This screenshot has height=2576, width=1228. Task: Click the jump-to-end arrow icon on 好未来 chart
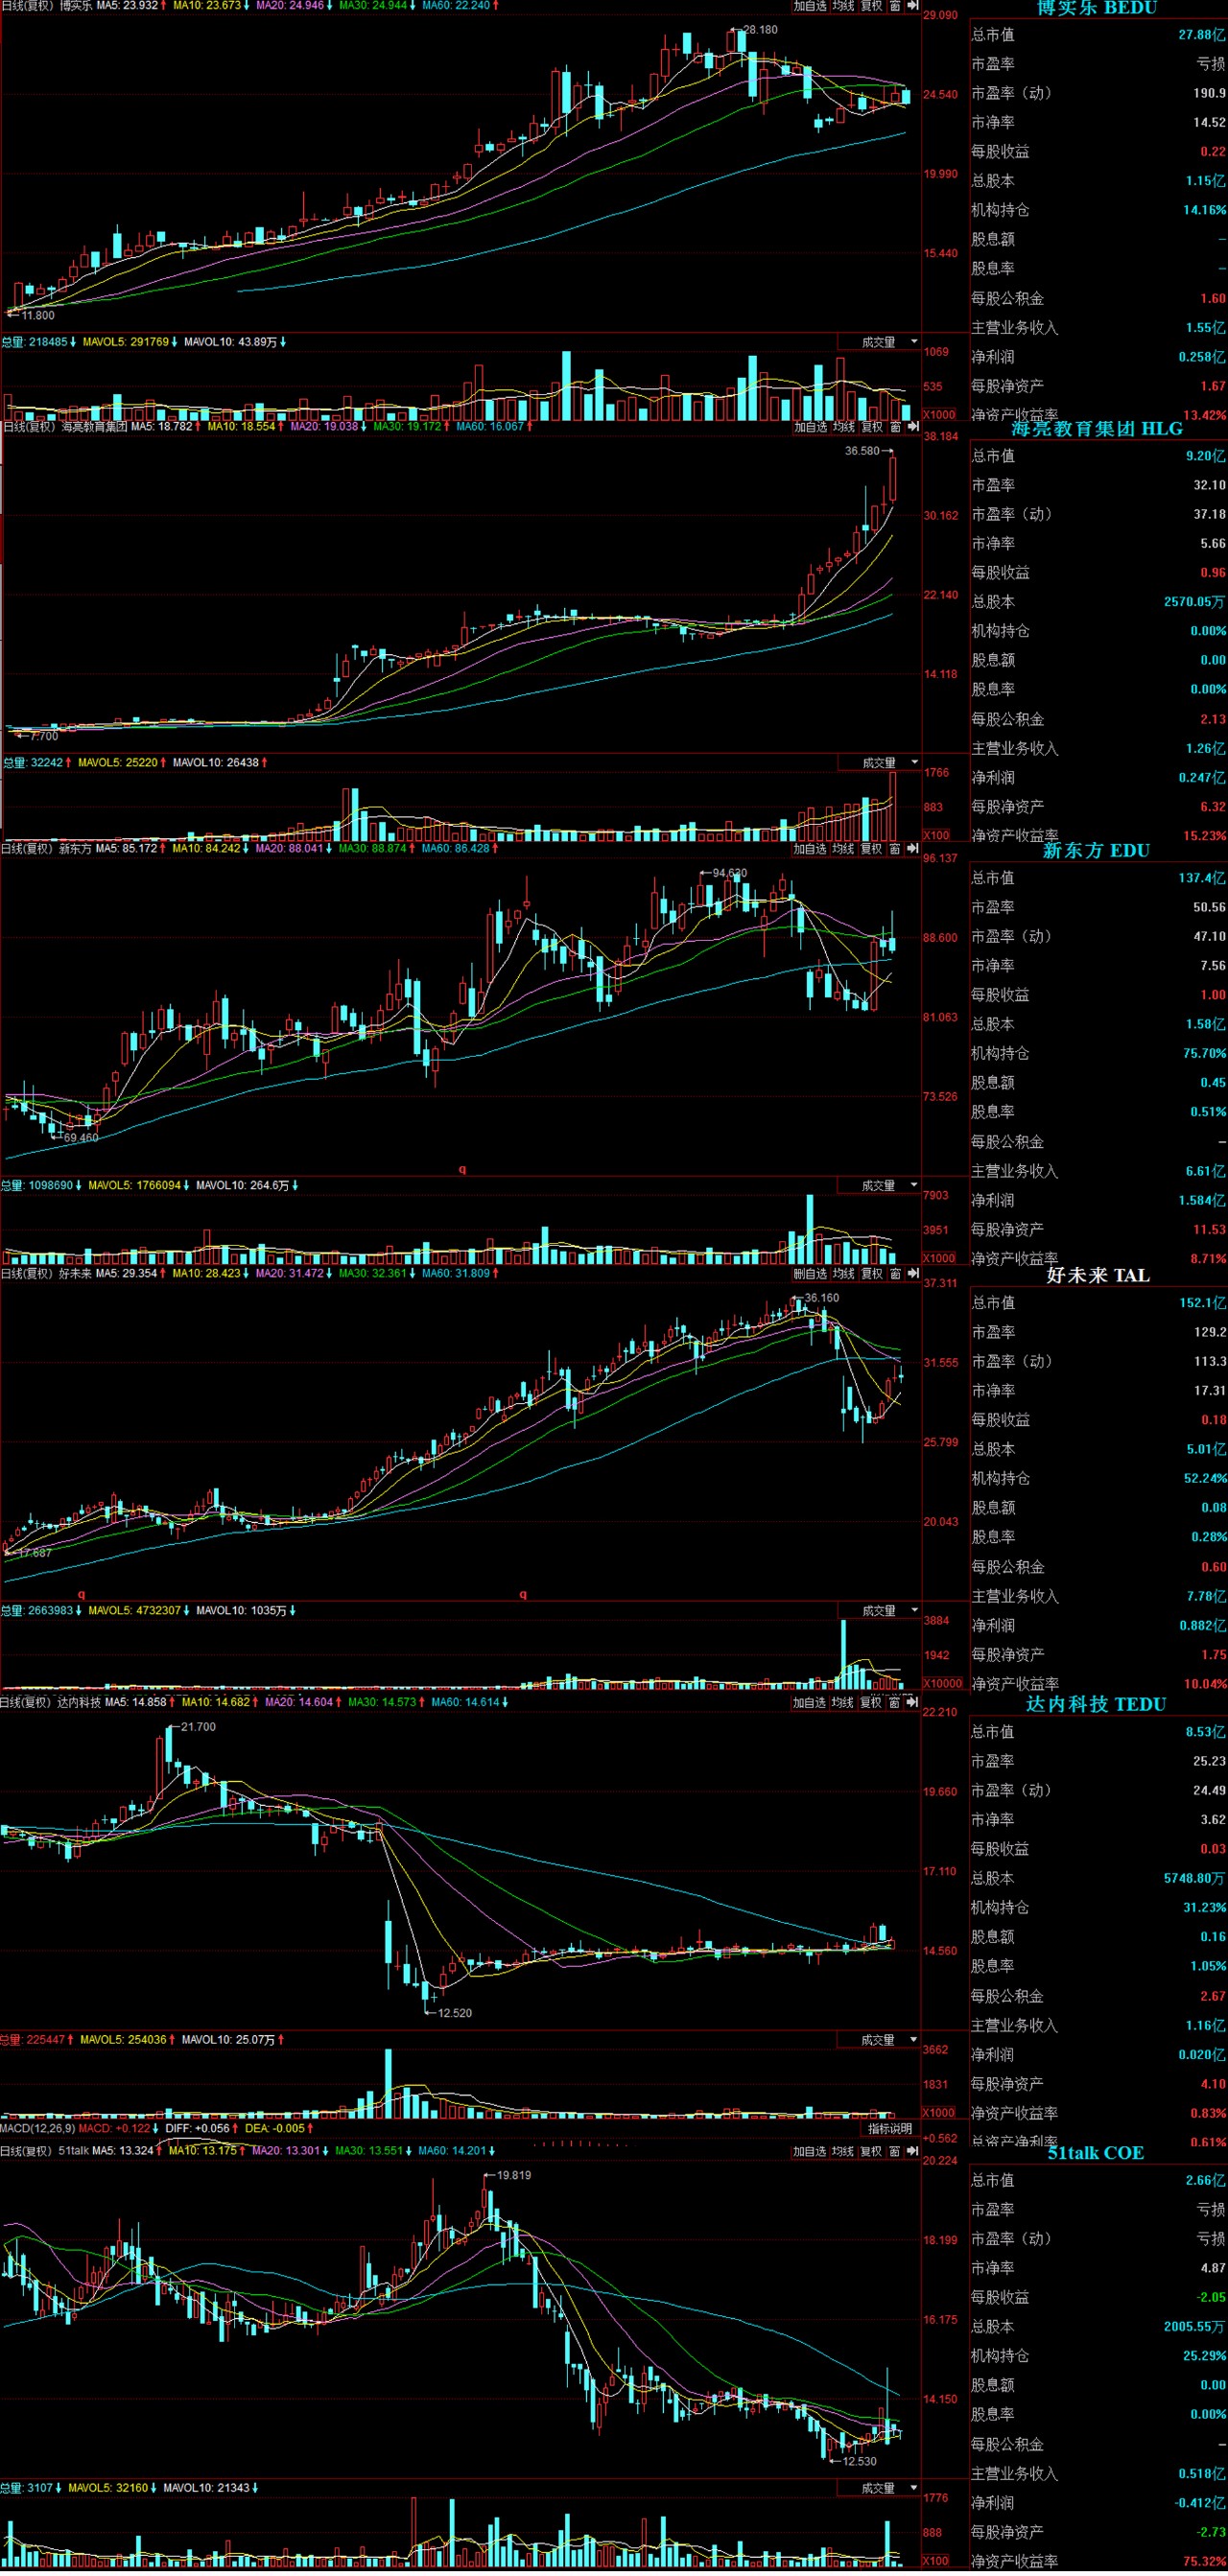(912, 1274)
